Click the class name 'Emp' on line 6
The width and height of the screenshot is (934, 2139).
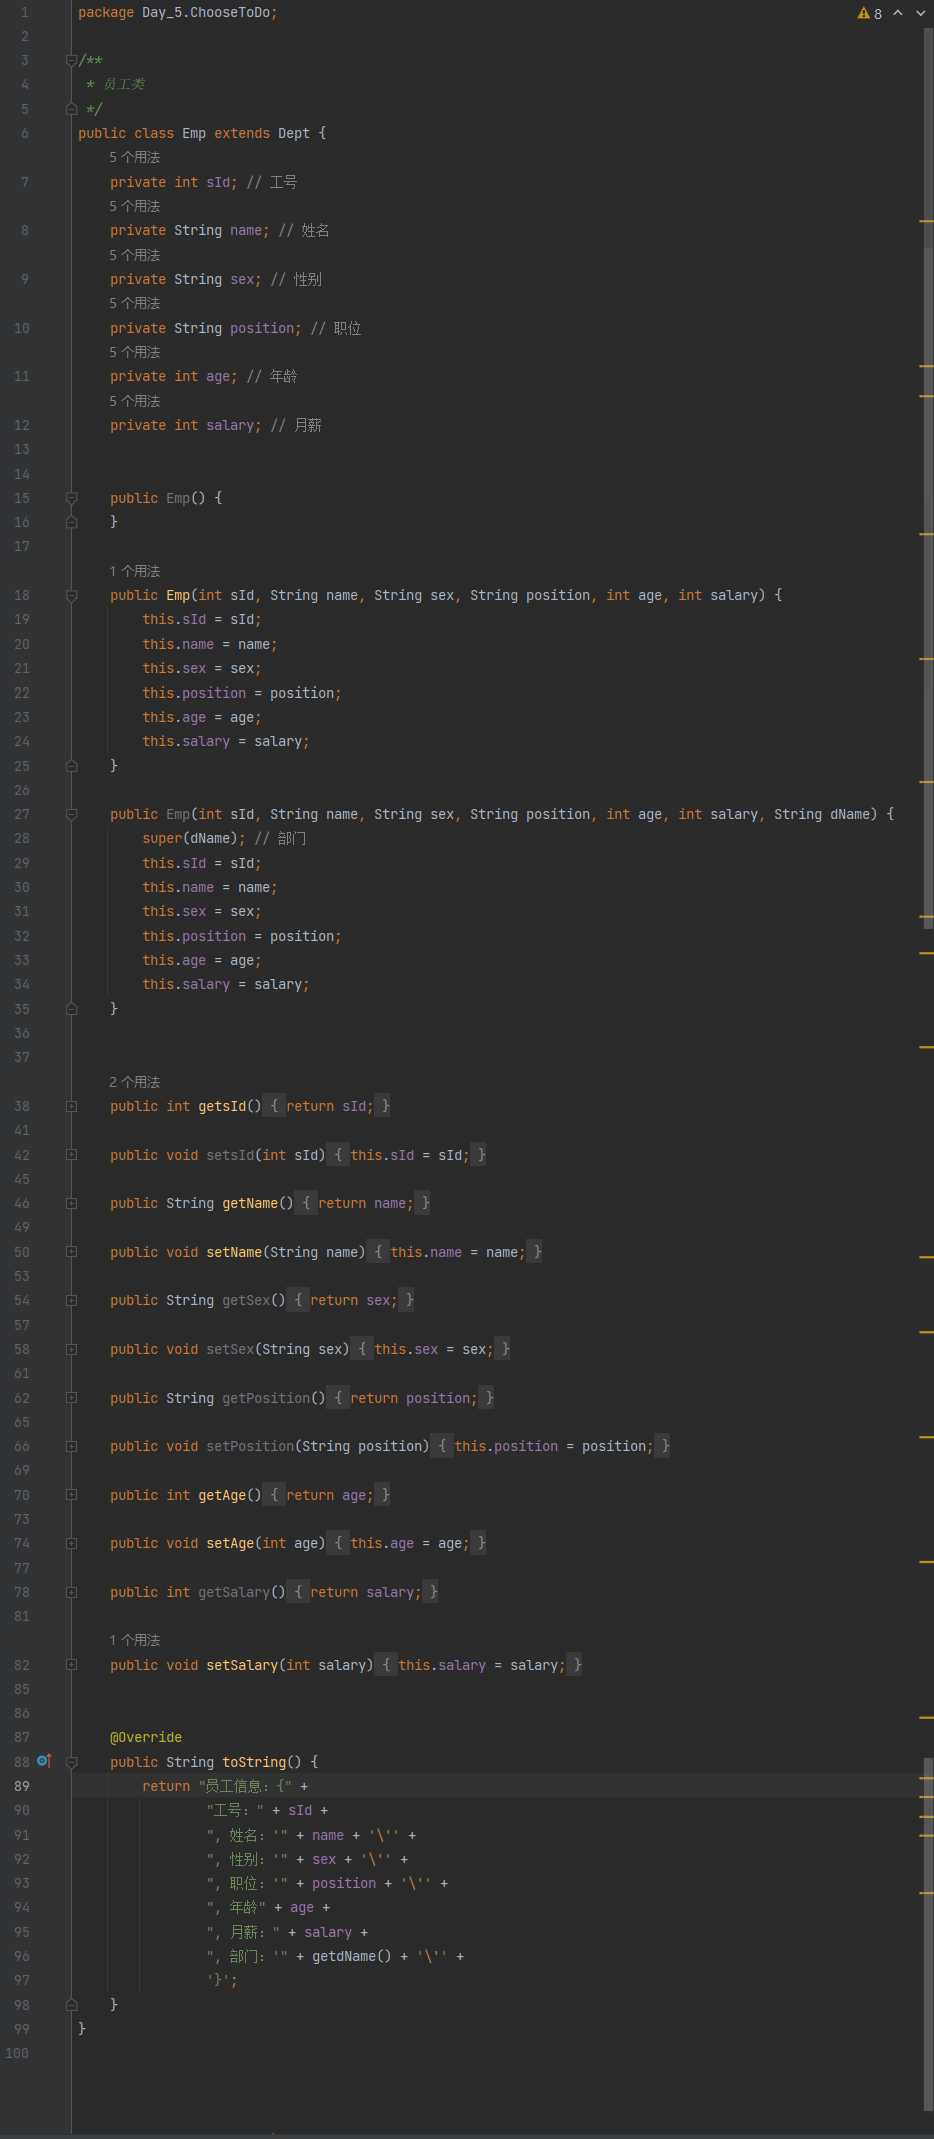click(x=194, y=133)
